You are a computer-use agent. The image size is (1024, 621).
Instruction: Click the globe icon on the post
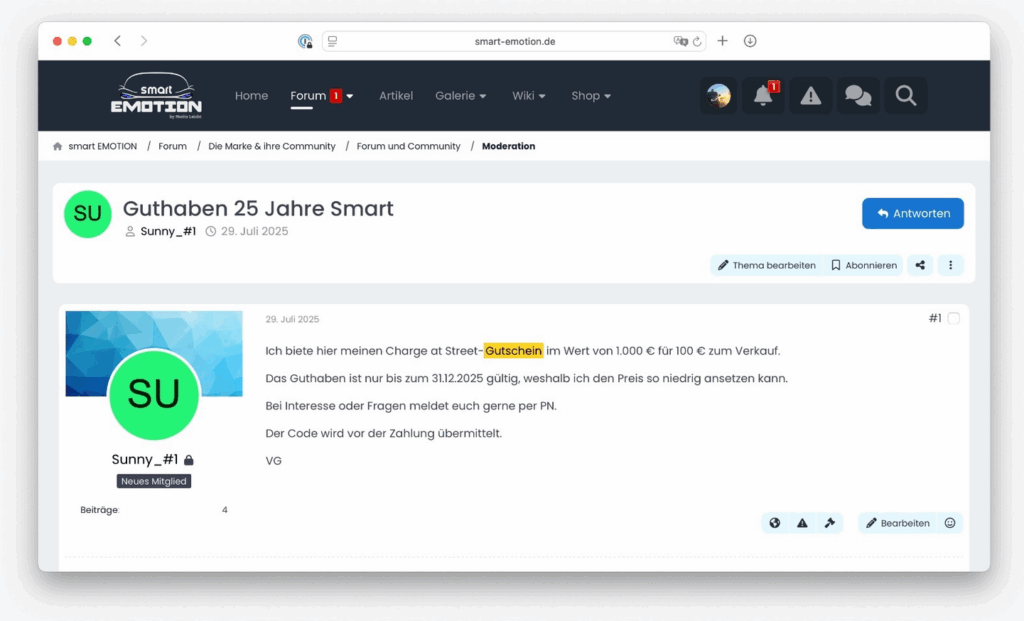[x=774, y=523]
